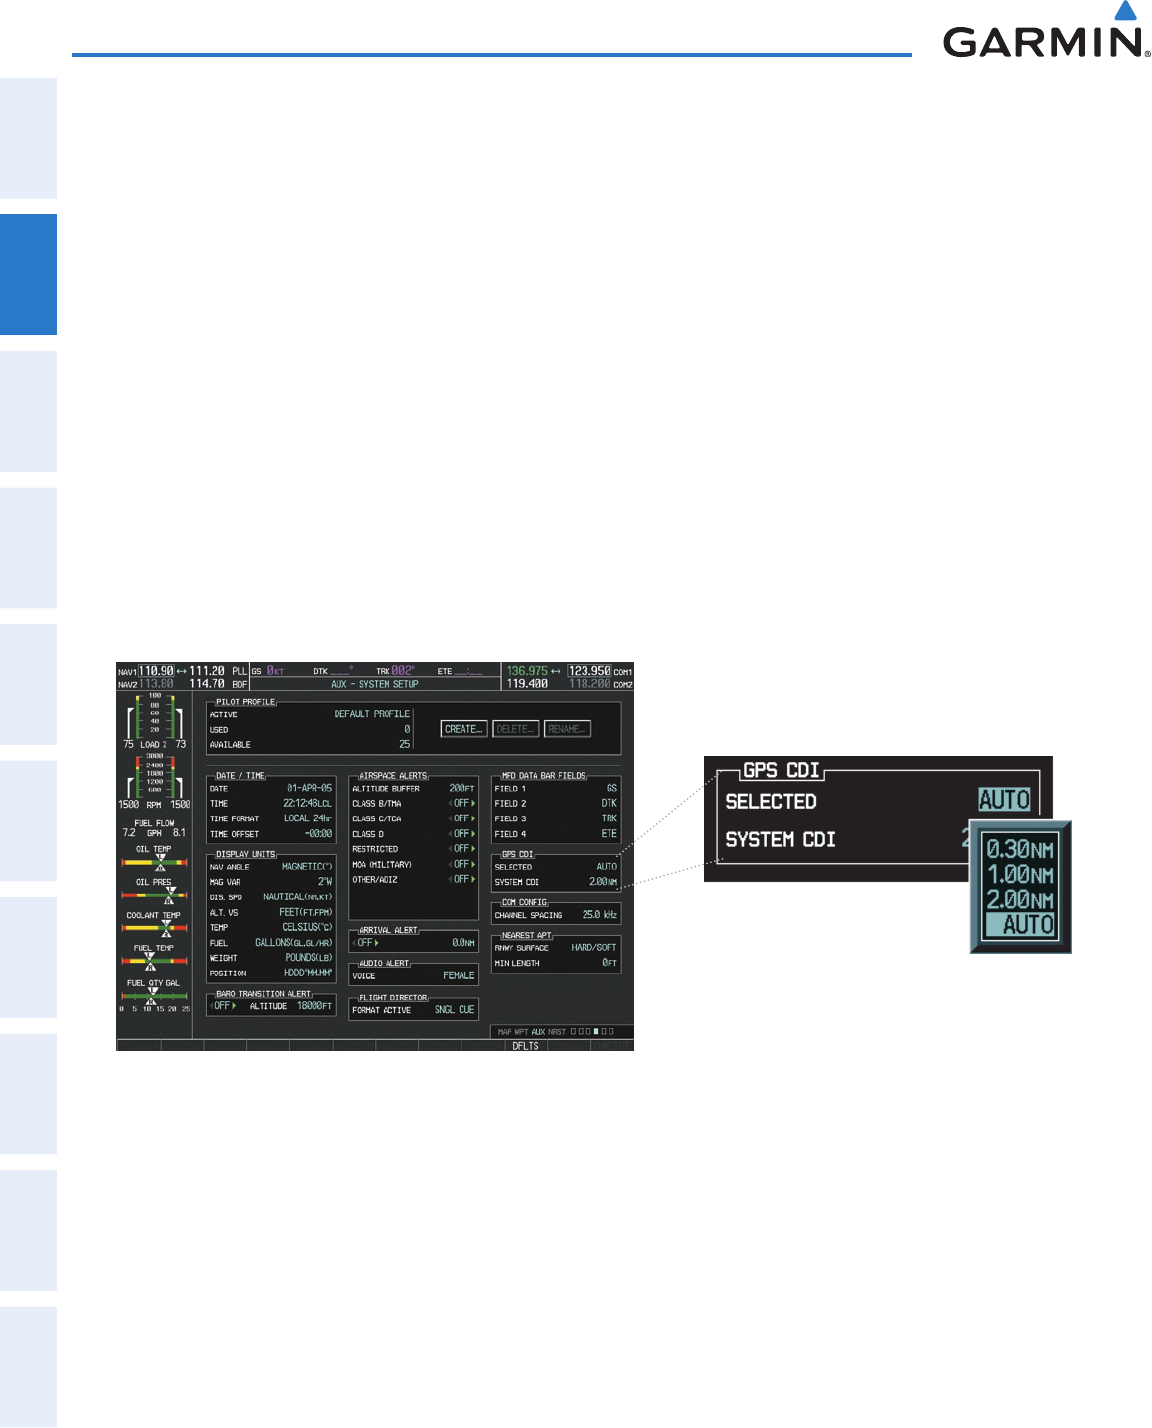Select the NAV1 110.90 frequency box
Screen dimensions: 1152x1428
[156, 671]
